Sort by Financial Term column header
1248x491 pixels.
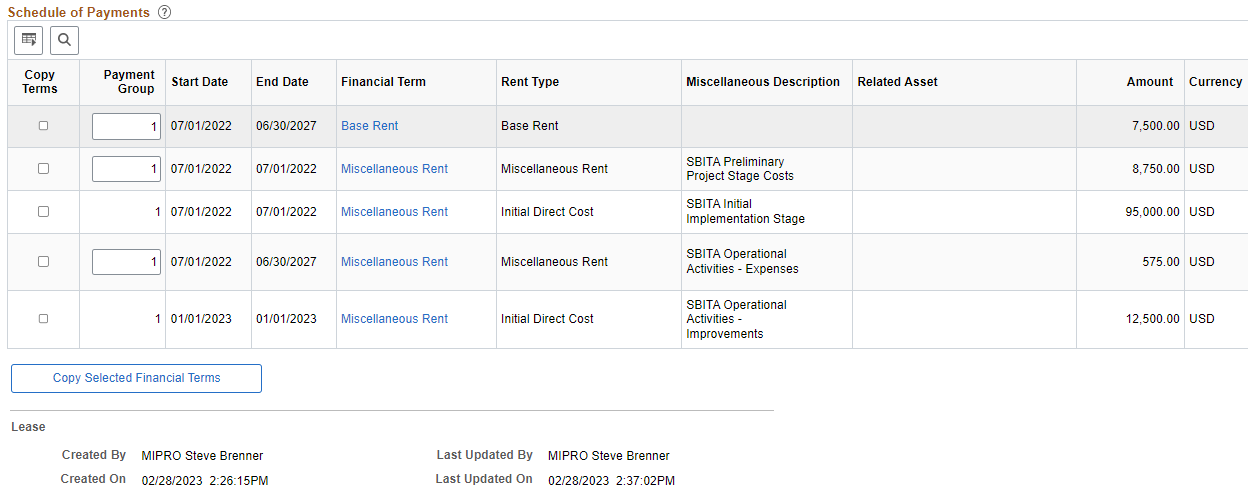click(383, 82)
